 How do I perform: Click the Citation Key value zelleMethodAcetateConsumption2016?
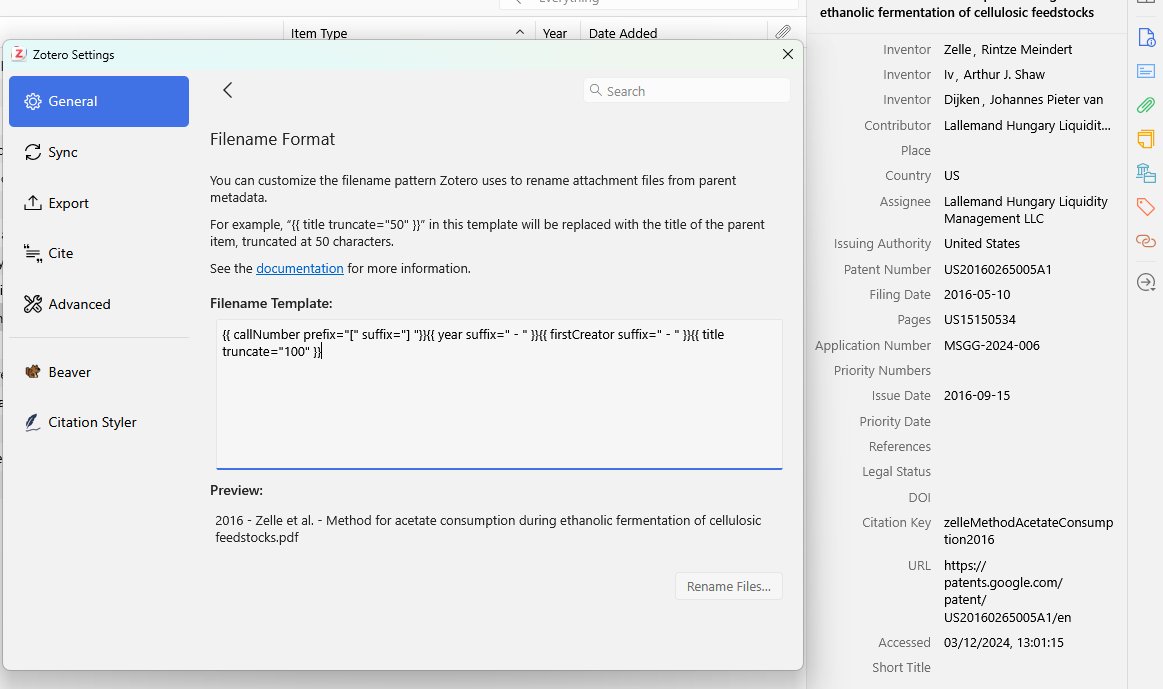point(1028,531)
